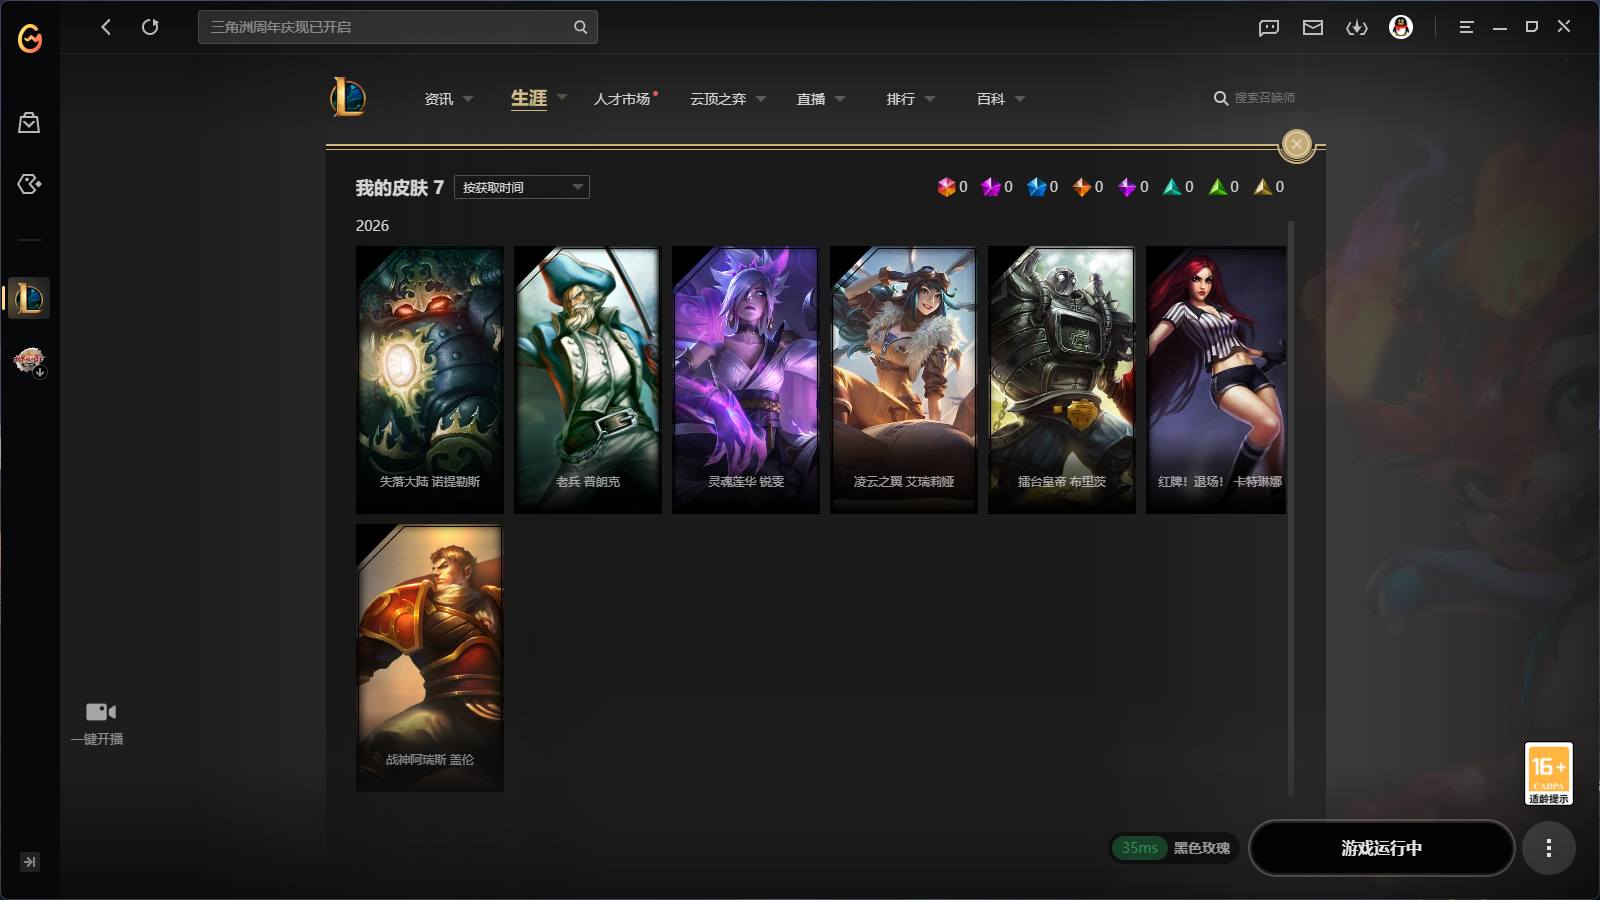The height and width of the screenshot is (900, 1600).
Task: Open the QQ penguin user avatar
Action: [x=1401, y=27]
